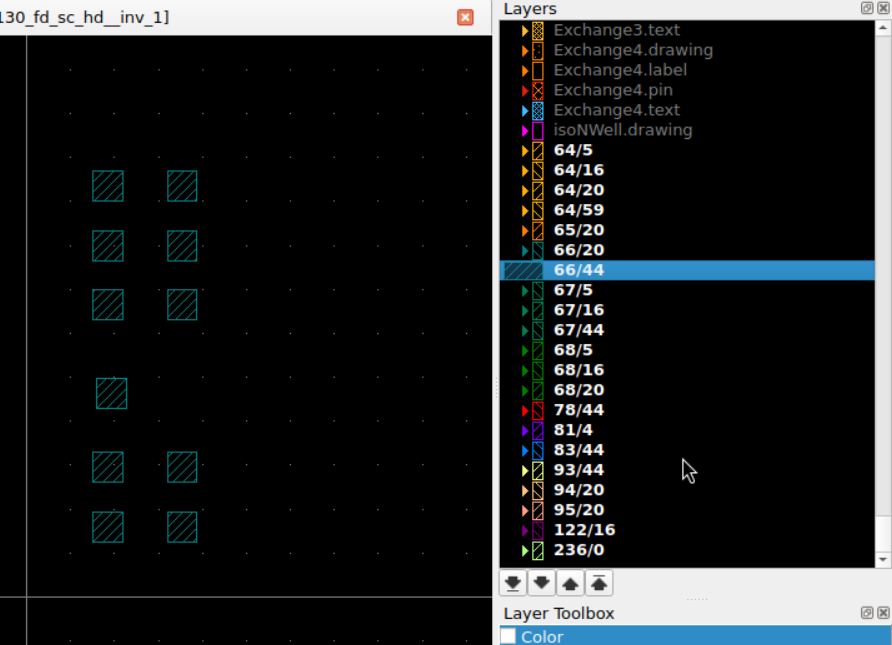
Task: Close the Layer Toolbox panel
Action: (882, 613)
